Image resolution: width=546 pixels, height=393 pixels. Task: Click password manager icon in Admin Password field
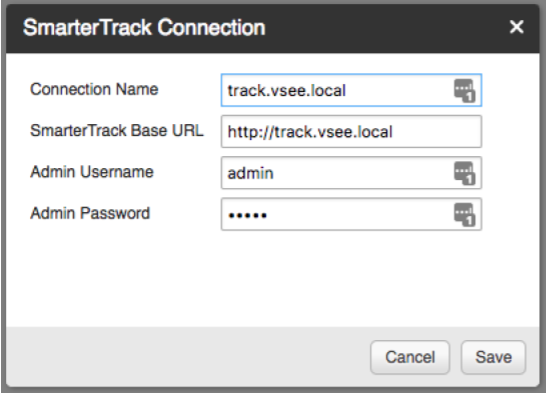coord(465,214)
